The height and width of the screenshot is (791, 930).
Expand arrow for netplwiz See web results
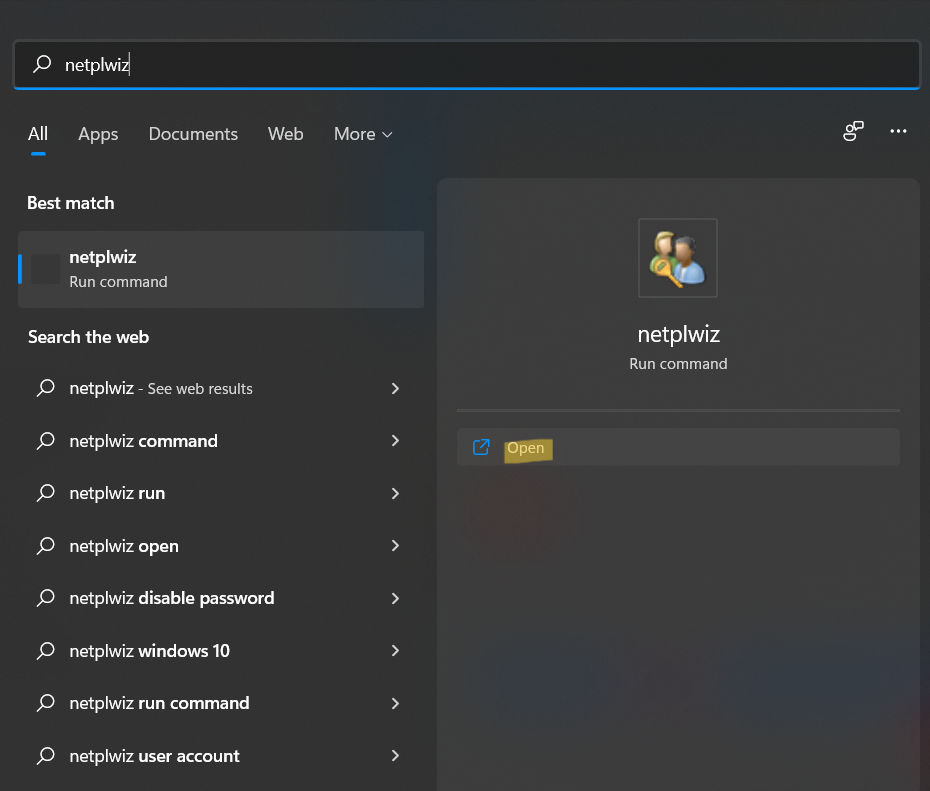[x=396, y=388]
